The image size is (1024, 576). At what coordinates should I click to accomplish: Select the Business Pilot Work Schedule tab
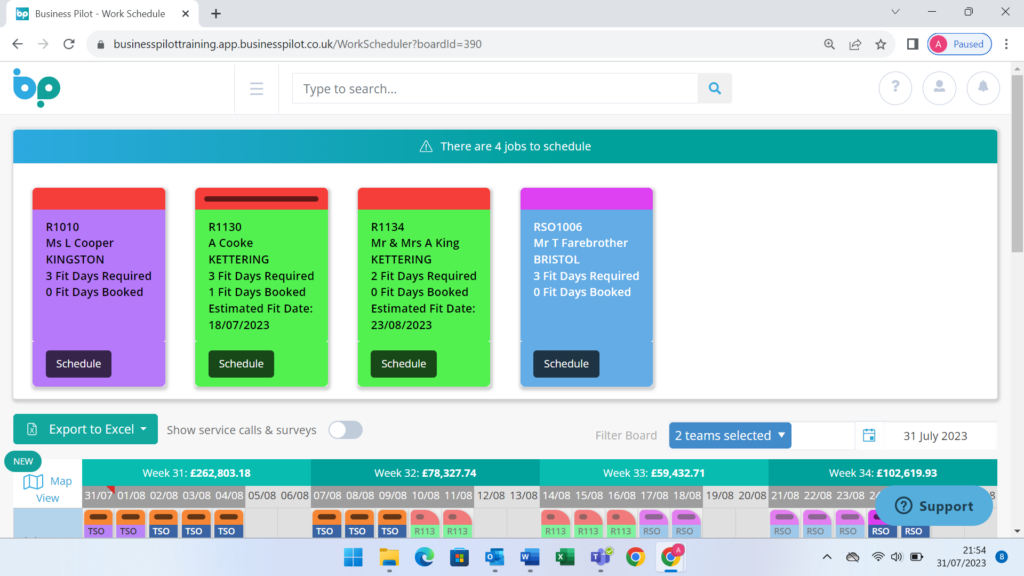[100, 14]
